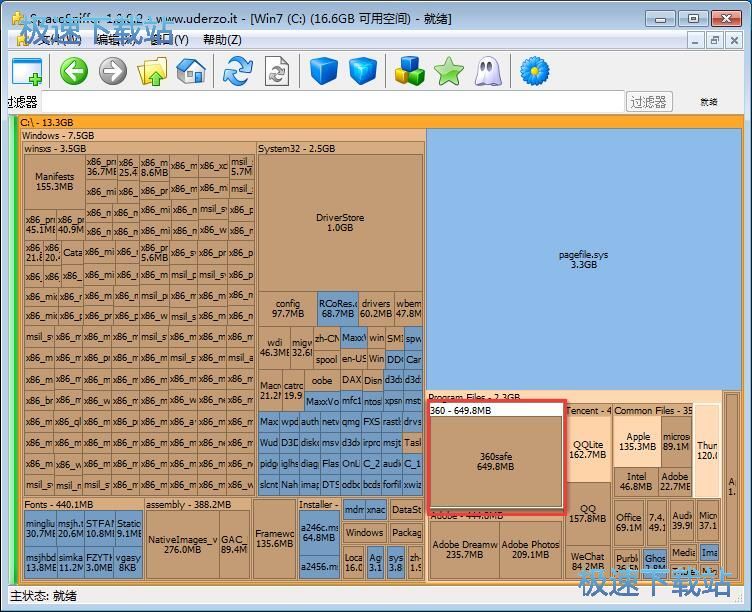Toggle file classes colored cubes style
The height and width of the screenshot is (612, 752).
pyautogui.click(x=410, y=71)
